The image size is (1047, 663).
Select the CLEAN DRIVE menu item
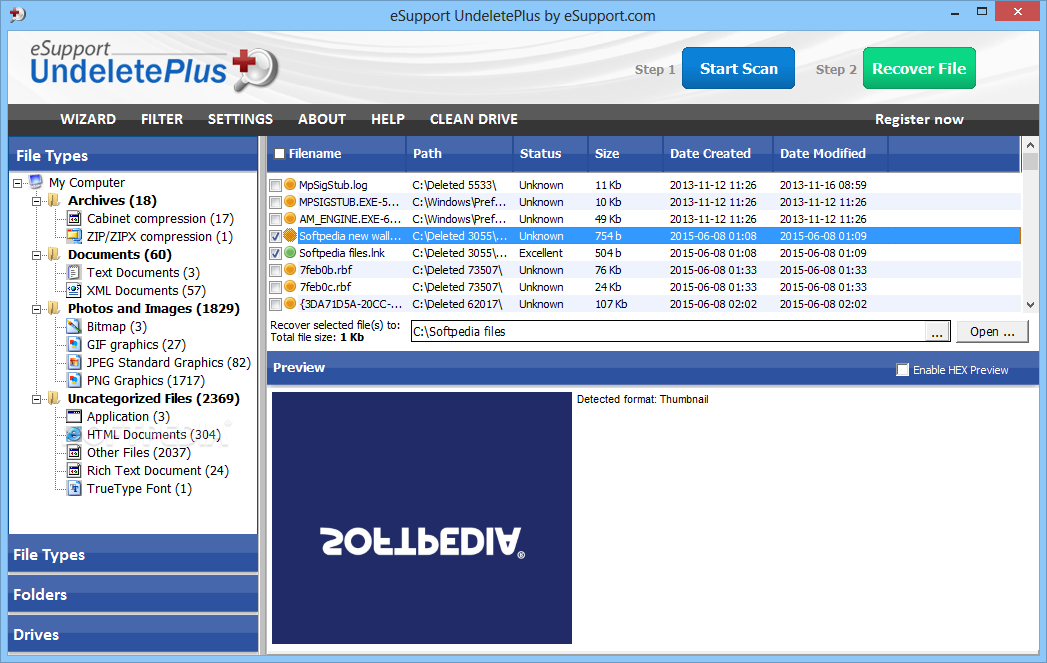point(473,120)
